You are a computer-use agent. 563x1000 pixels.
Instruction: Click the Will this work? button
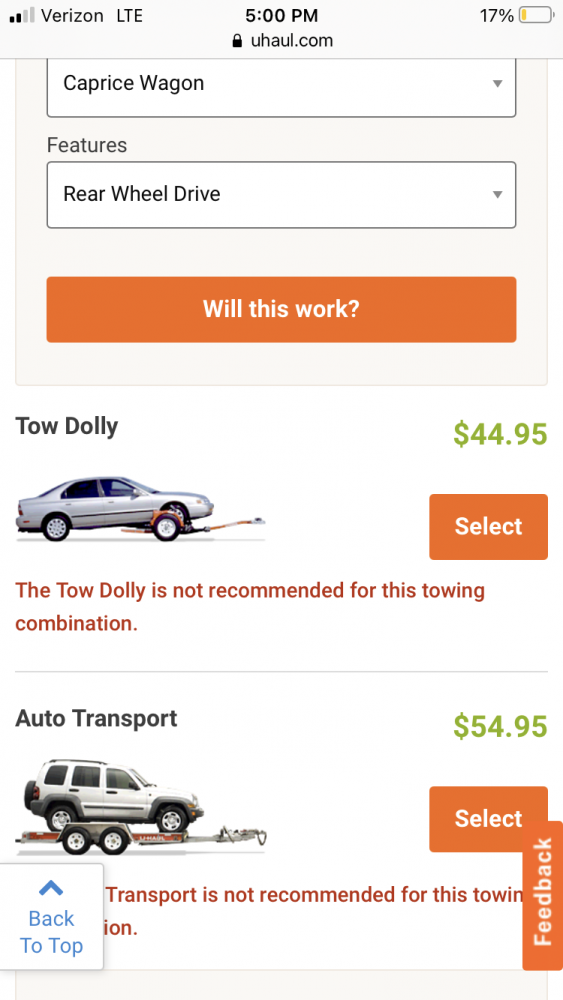(x=281, y=309)
